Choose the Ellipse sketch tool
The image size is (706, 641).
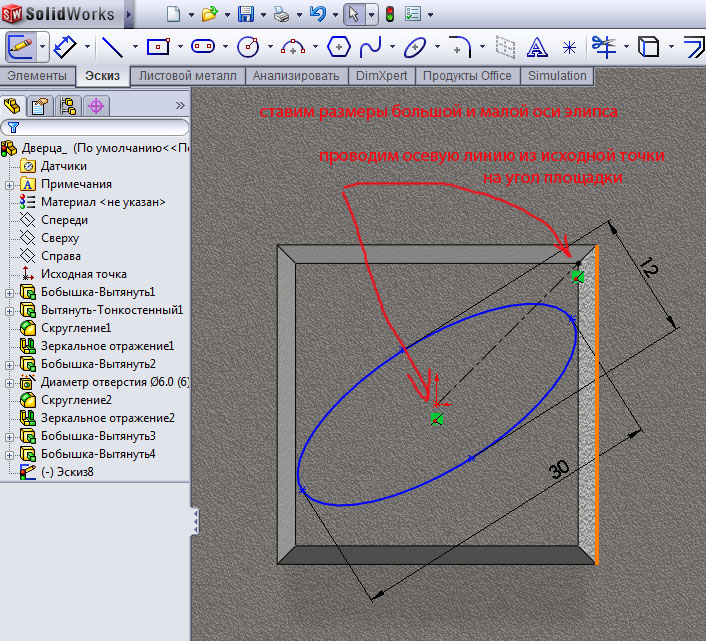point(415,47)
